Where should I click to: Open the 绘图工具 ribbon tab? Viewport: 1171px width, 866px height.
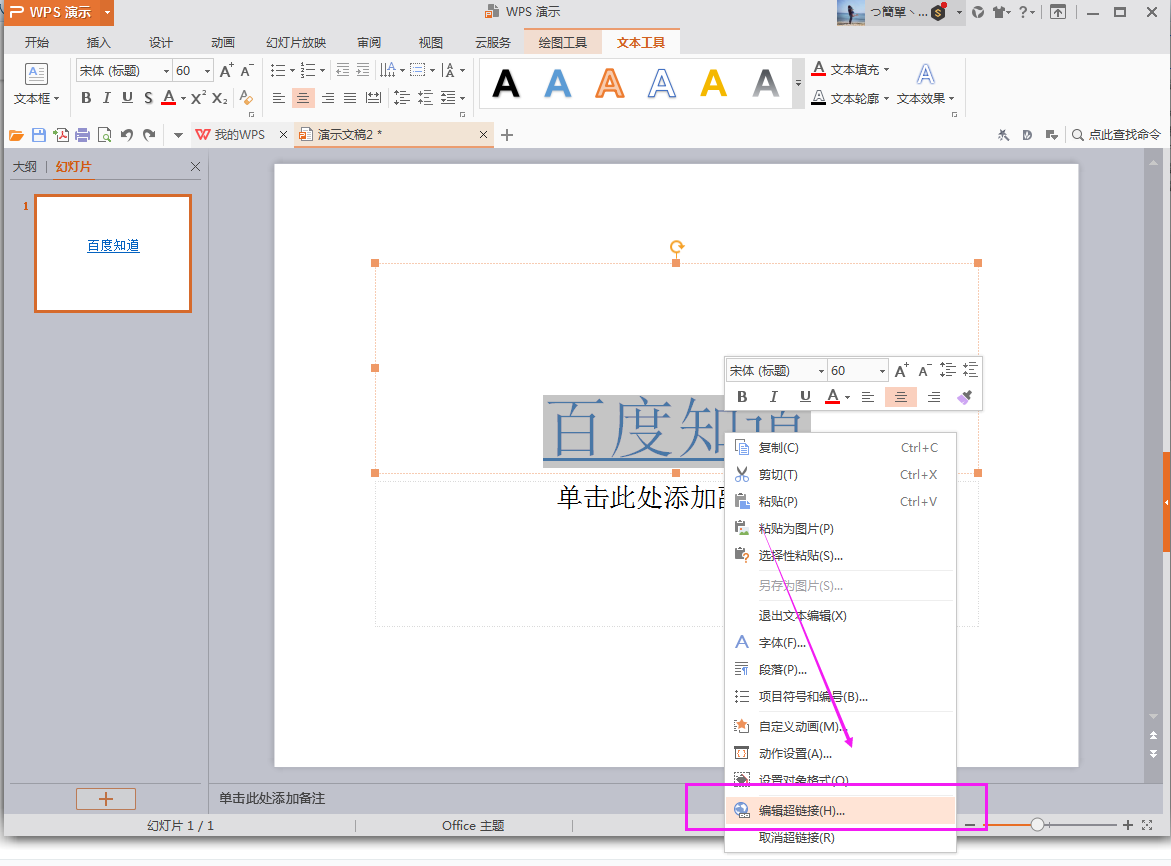(x=562, y=43)
